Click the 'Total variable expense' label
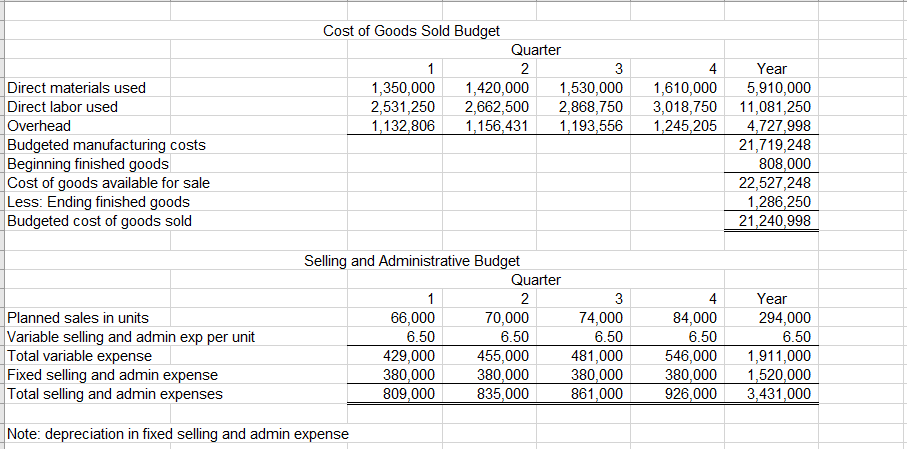This screenshot has width=907, height=449. (79, 356)
